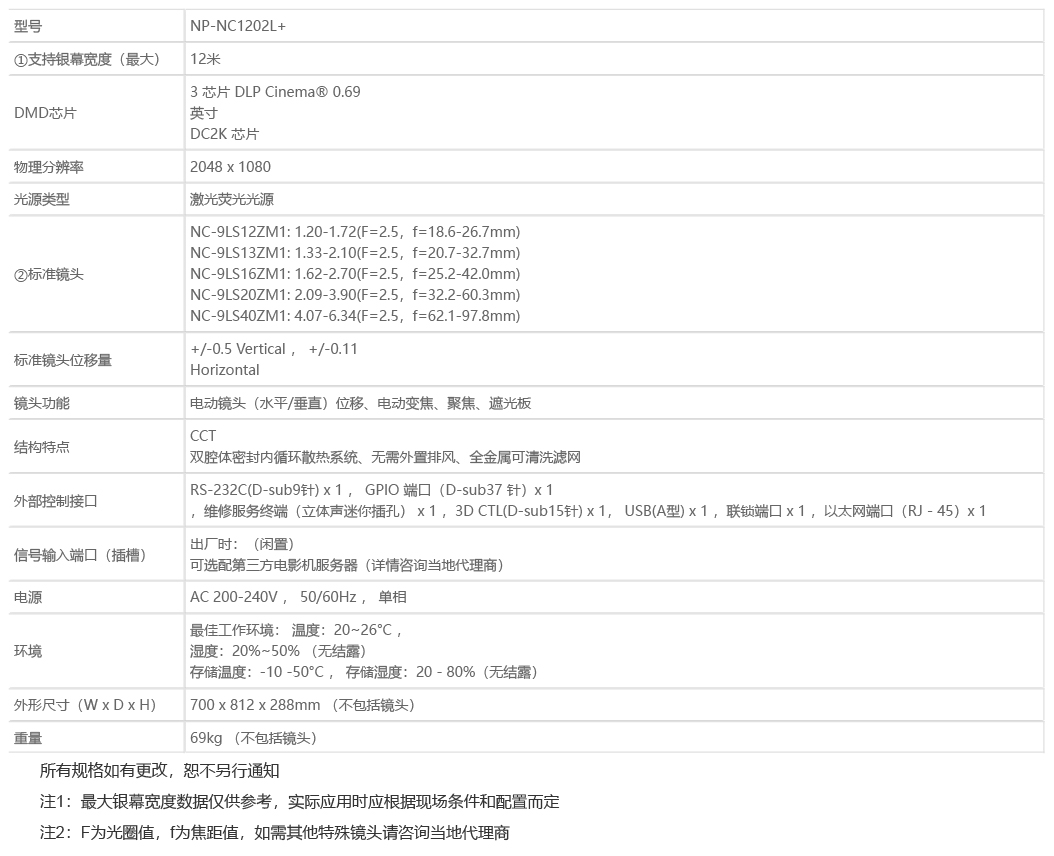Select the 12米 screen width value
This screenshot has height=856, width=1054.
(x=205, y=59)
